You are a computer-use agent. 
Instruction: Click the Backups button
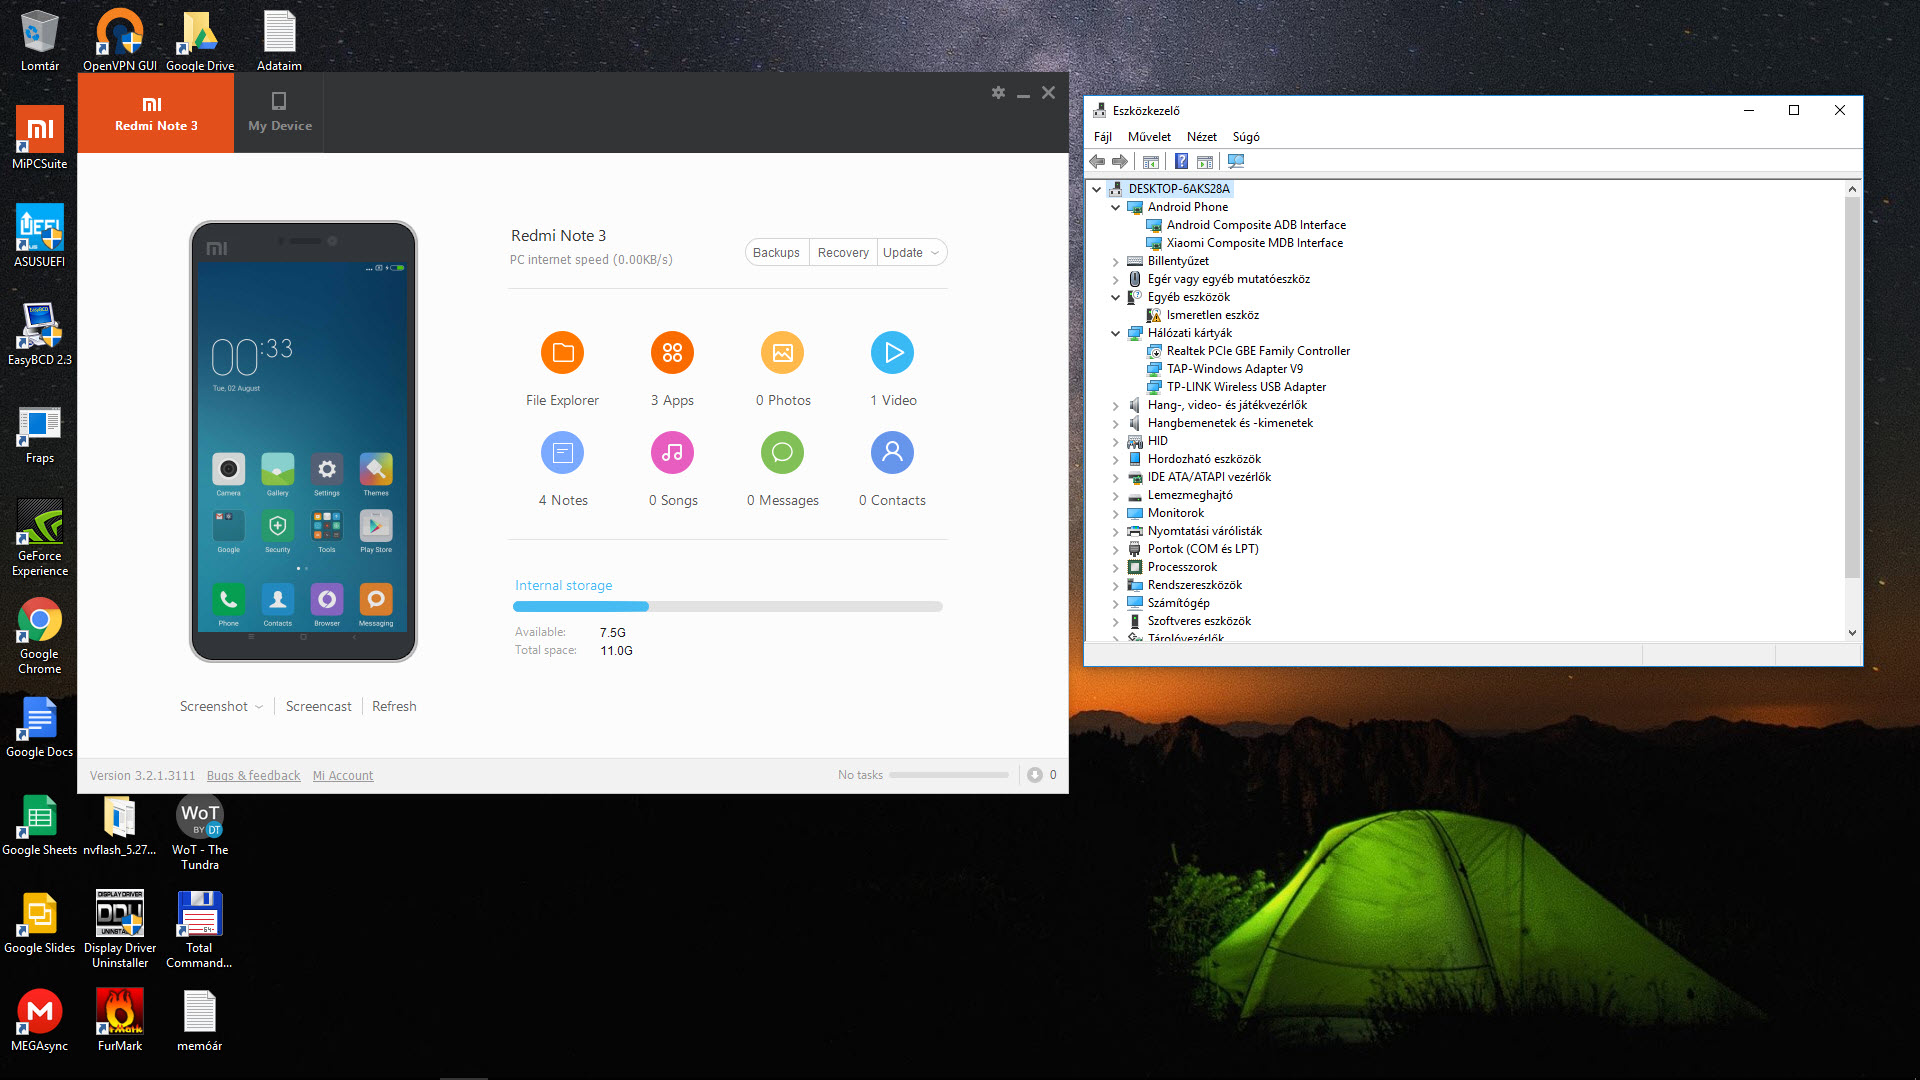point(776,253)
